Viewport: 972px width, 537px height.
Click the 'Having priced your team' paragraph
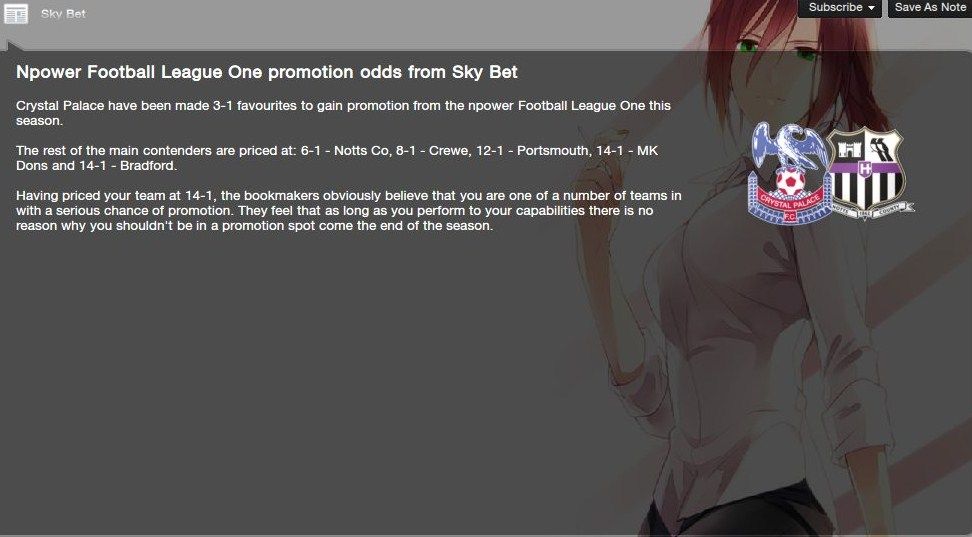(348, 211)
